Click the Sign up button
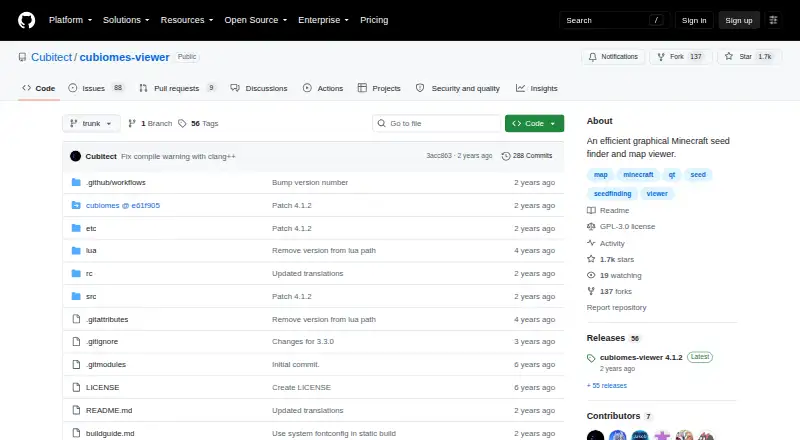 point(739,20)
